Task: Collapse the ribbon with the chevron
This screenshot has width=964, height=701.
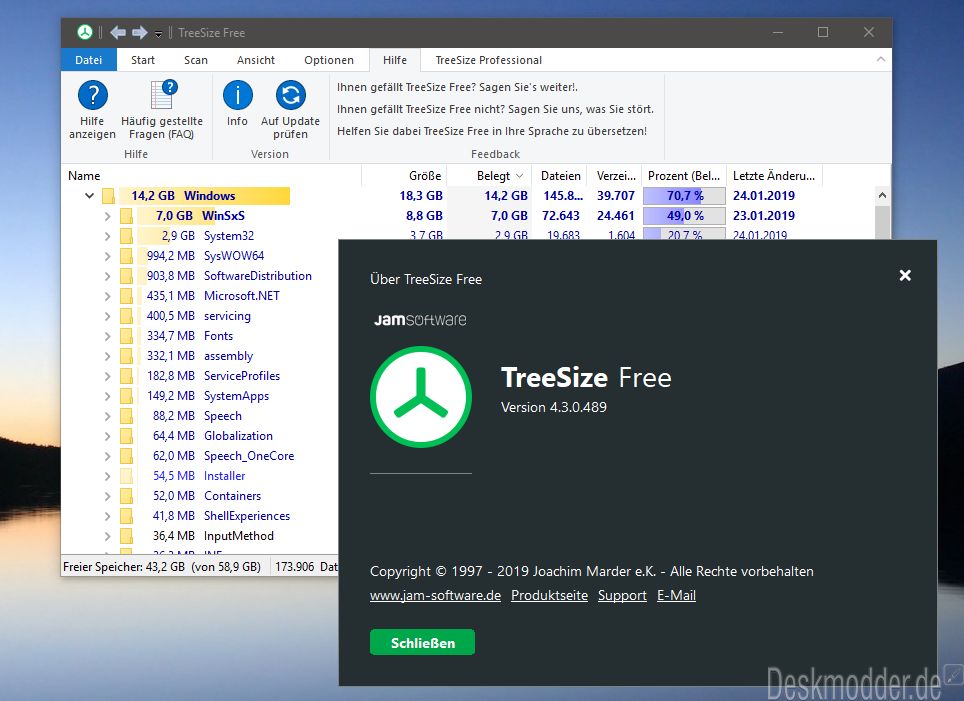Action: (x=881, y=60)
